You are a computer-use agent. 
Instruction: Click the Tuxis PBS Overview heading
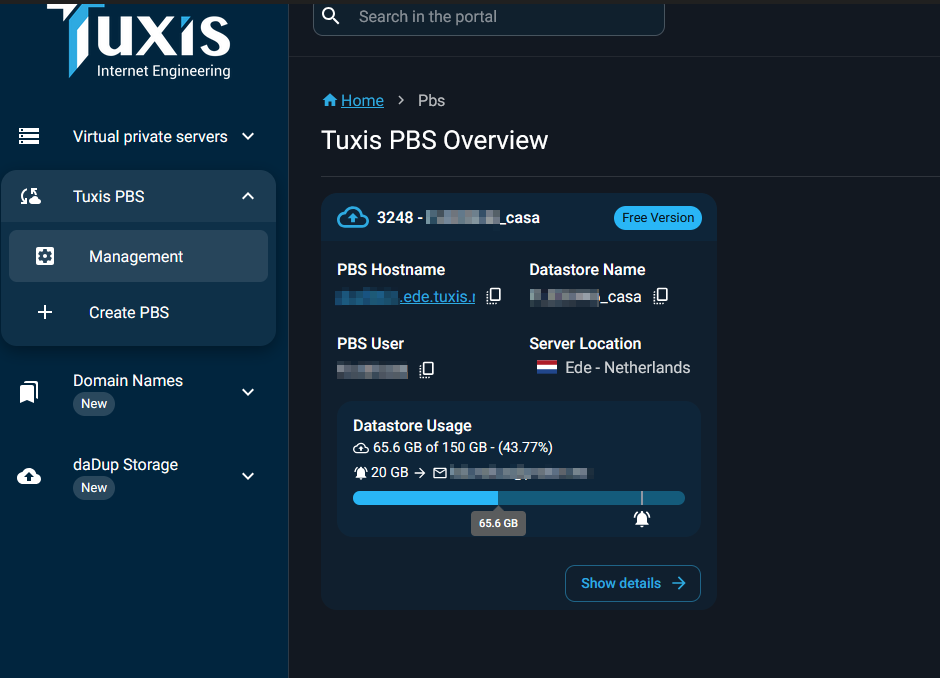tap(435, 140)
